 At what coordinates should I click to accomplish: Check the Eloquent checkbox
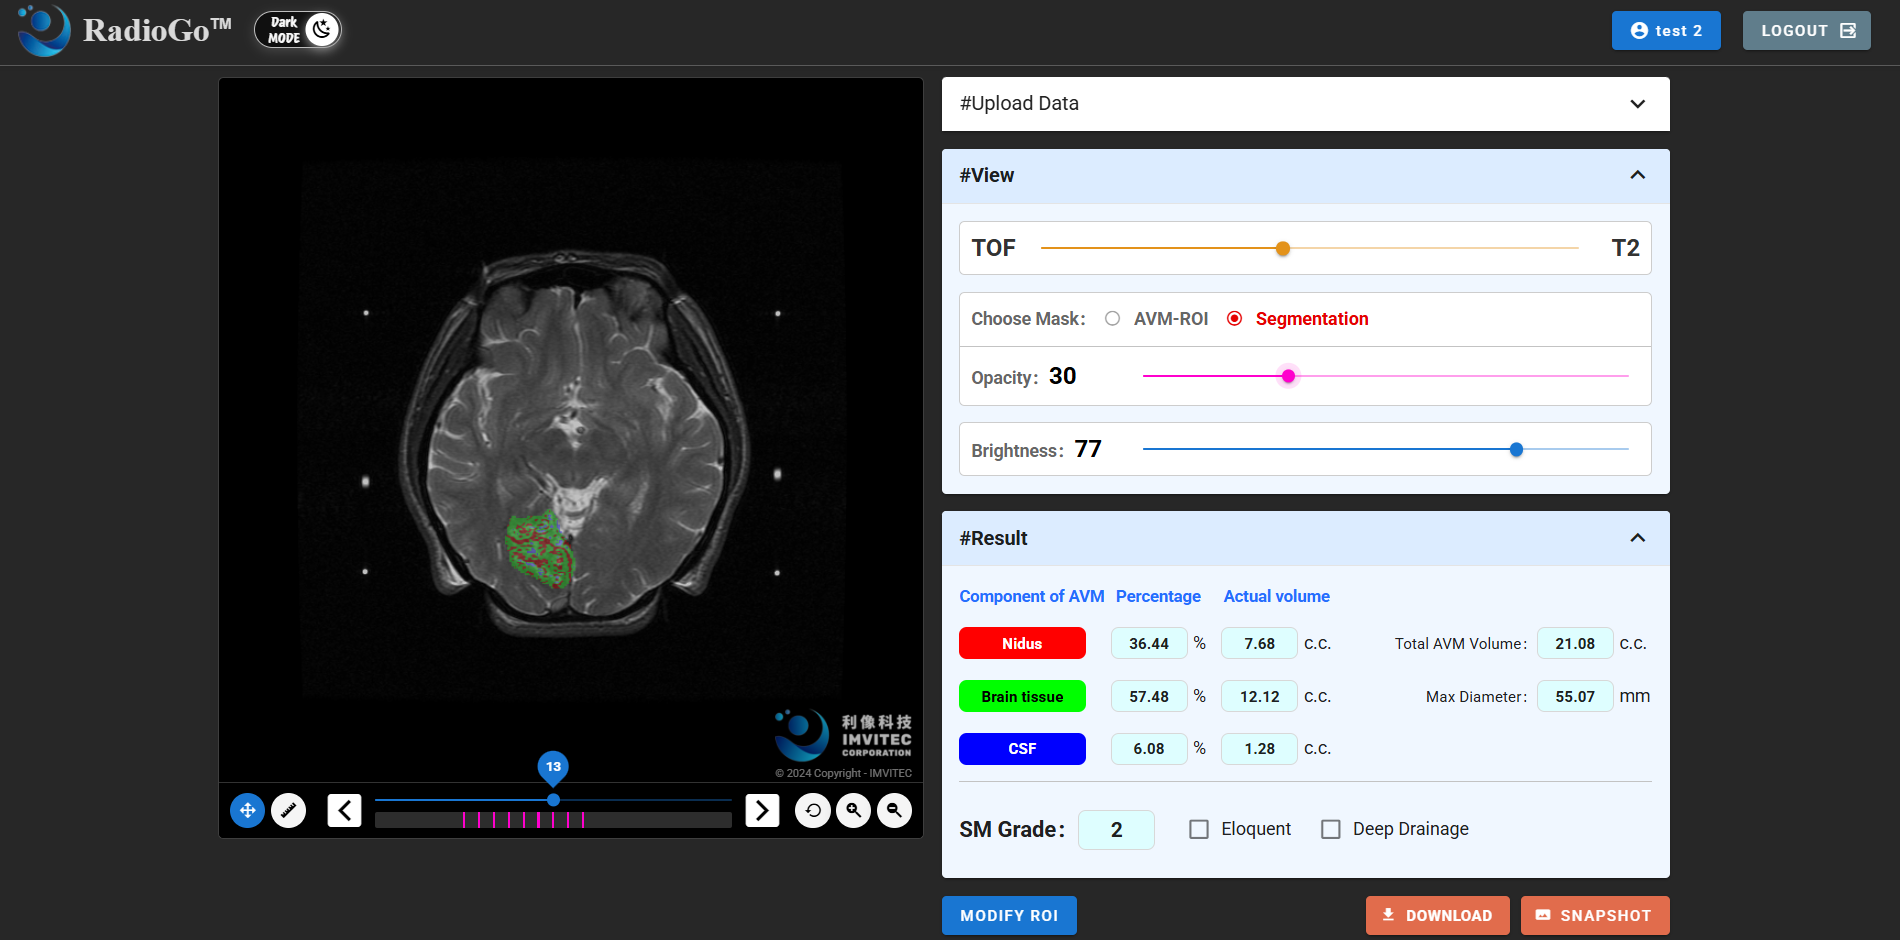(1199, 829)
